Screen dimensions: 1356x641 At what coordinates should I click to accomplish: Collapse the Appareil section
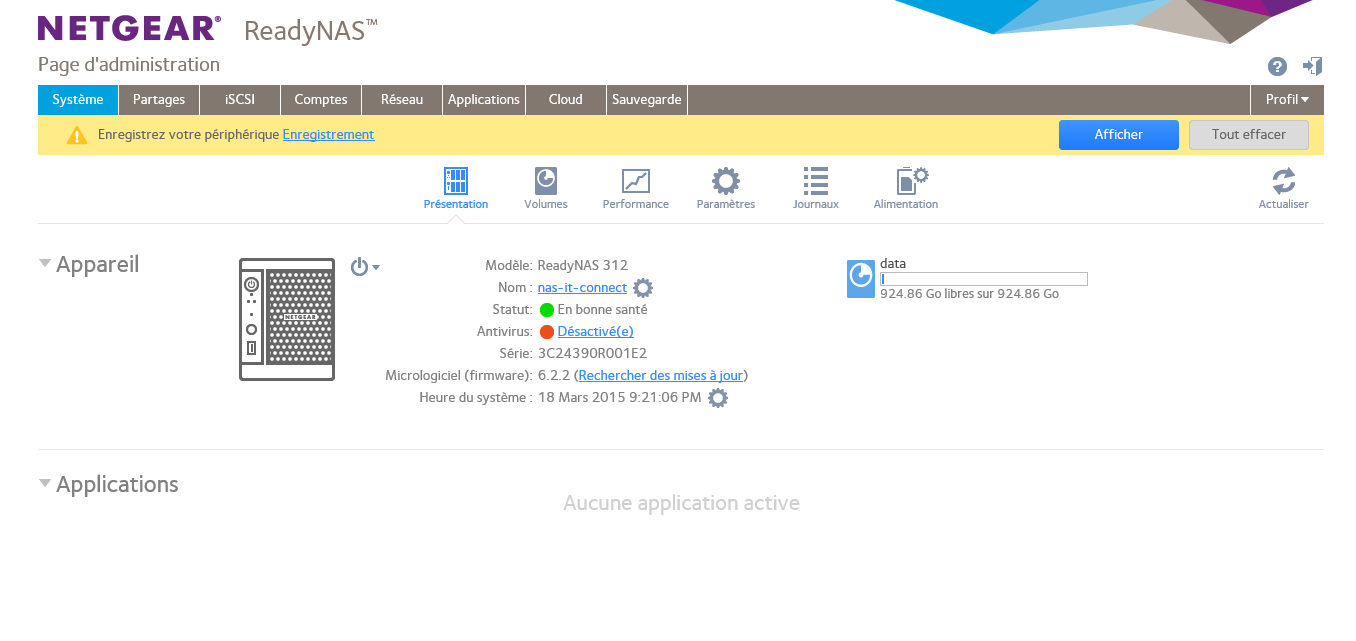[45, 264]
